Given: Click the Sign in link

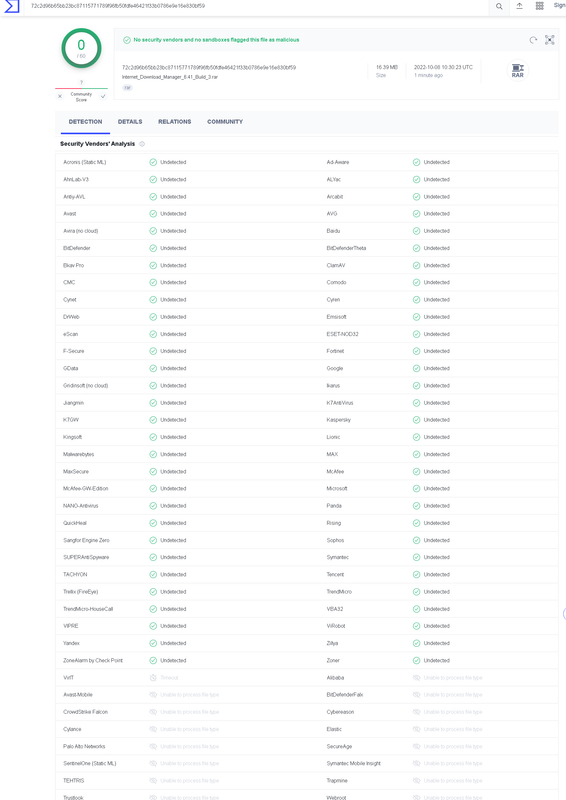Looking at the screenshot, I should point(559,6).
